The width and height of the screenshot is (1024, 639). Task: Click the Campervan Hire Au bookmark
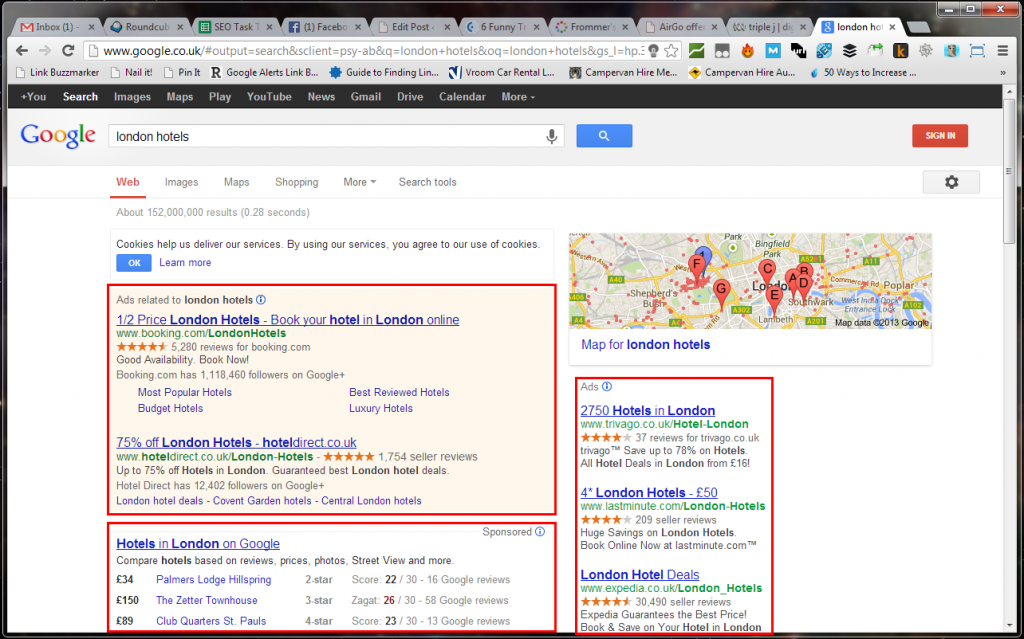tap(742, 73)
